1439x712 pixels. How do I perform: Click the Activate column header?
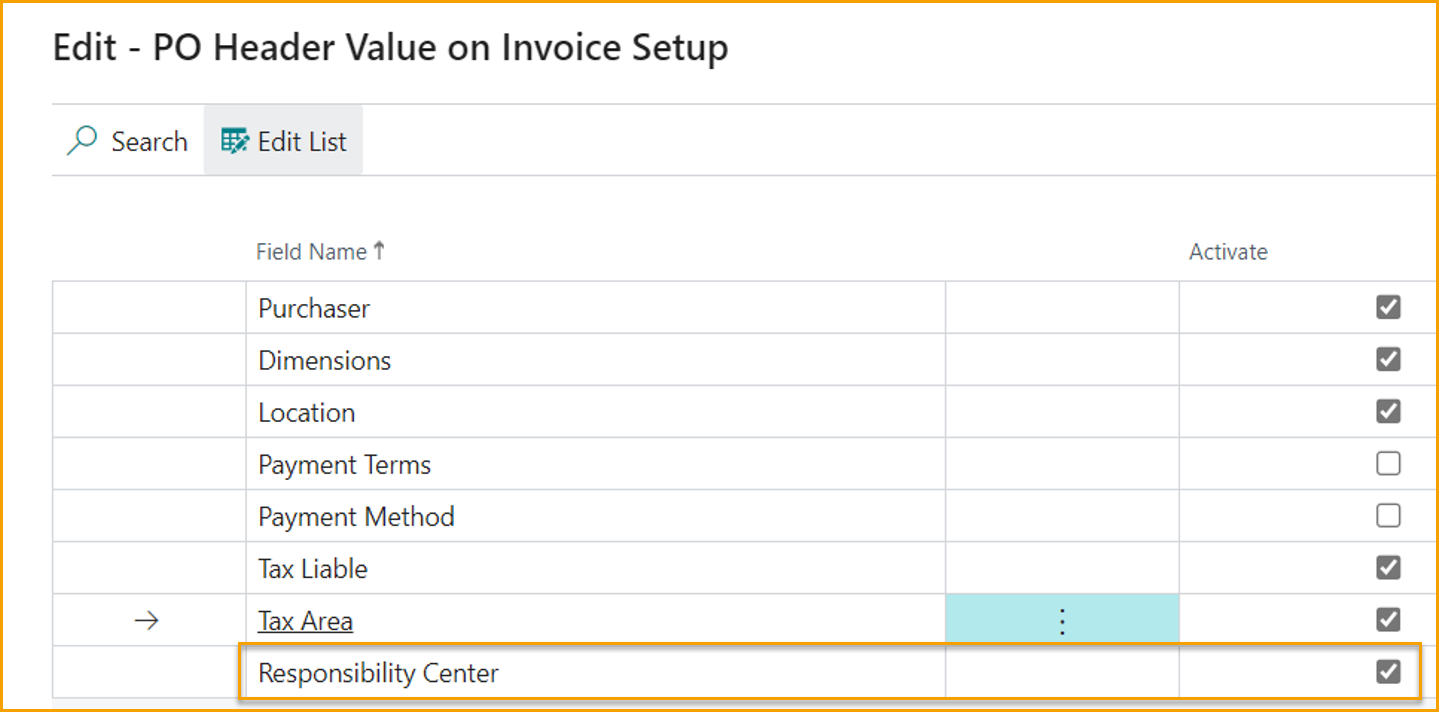coord(1228,251)
